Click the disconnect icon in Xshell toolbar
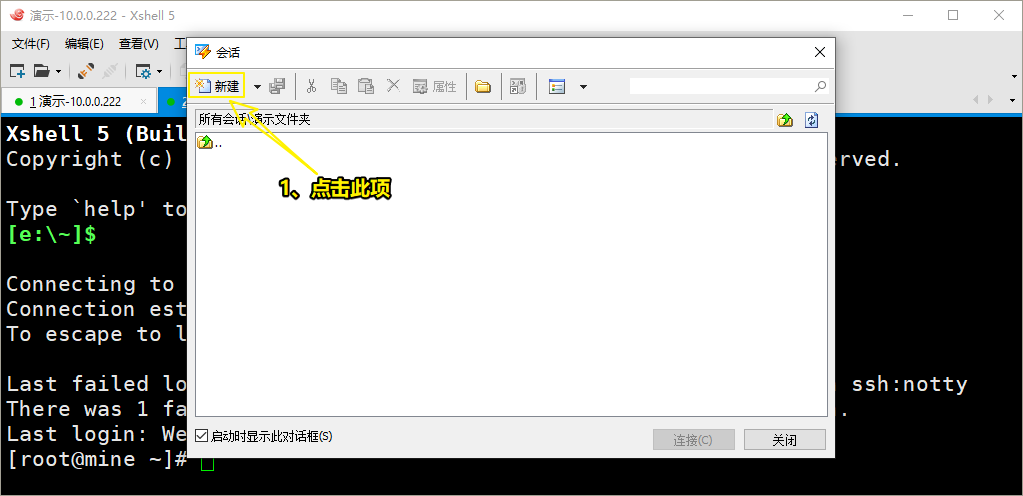Viewport: 1023px width, 496px height. 109,70
